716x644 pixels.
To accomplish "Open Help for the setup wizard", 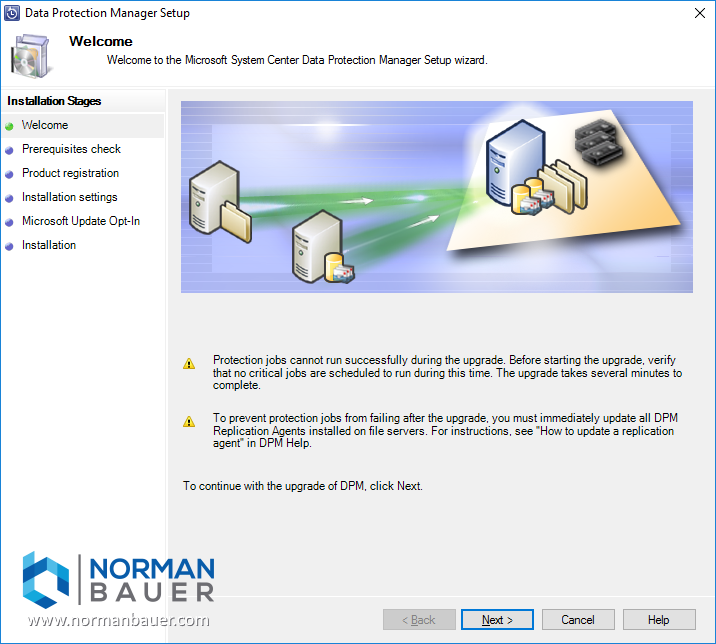I will coord(658,620).
